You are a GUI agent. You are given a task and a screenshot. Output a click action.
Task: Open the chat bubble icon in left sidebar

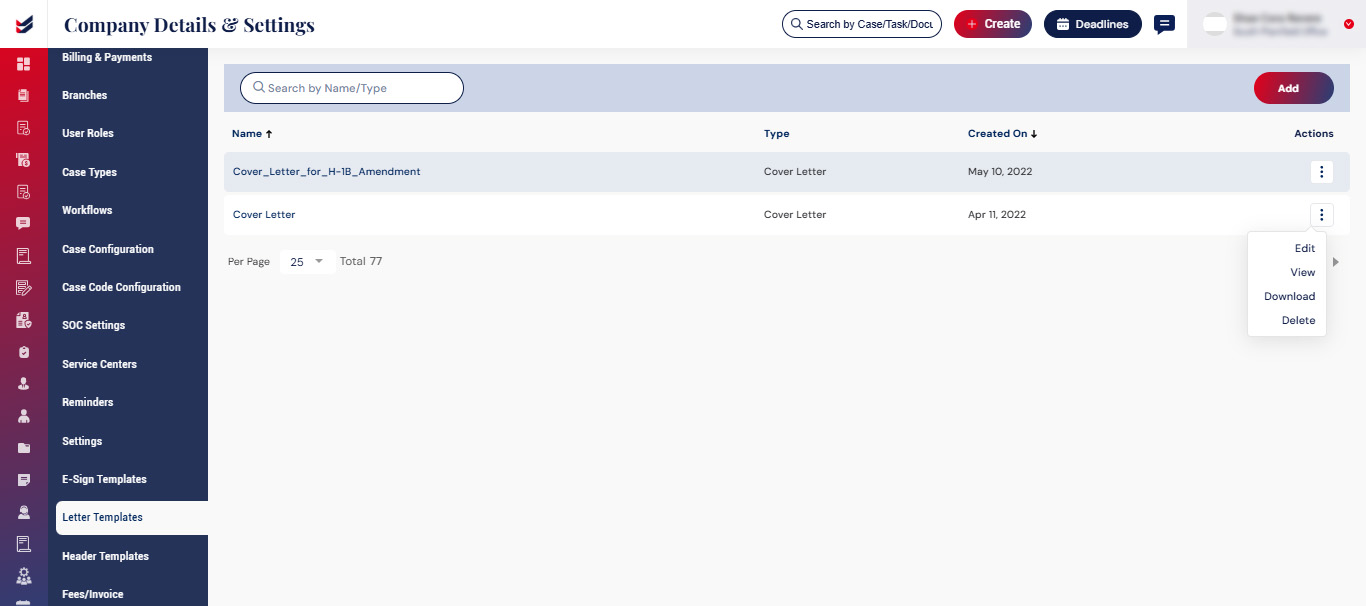tap(24, 224)
